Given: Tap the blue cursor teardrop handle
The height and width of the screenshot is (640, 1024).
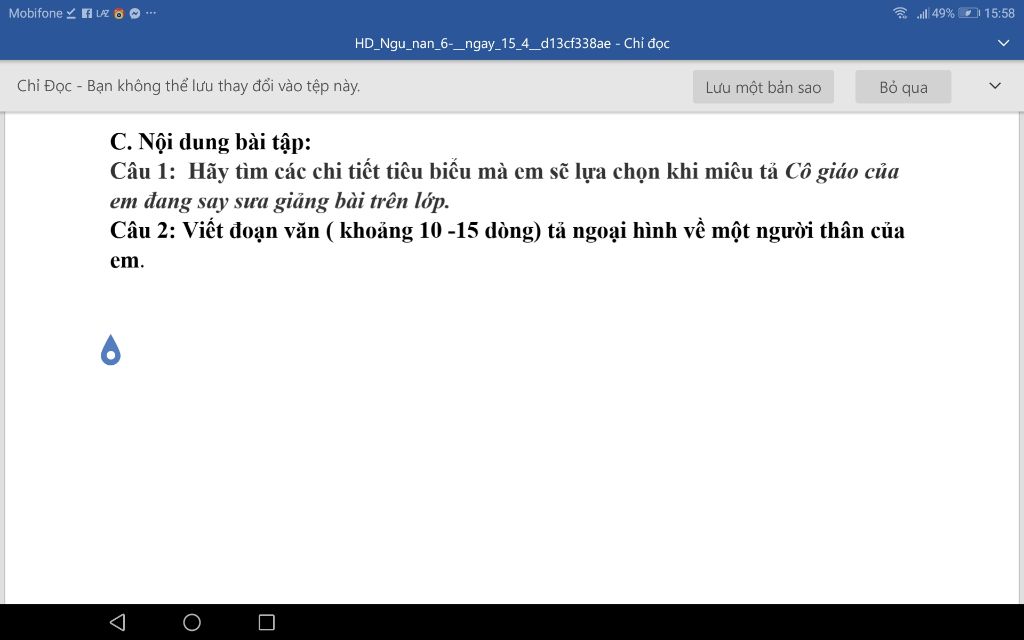Looking at the screenshot, I should [x=111, y=350].
